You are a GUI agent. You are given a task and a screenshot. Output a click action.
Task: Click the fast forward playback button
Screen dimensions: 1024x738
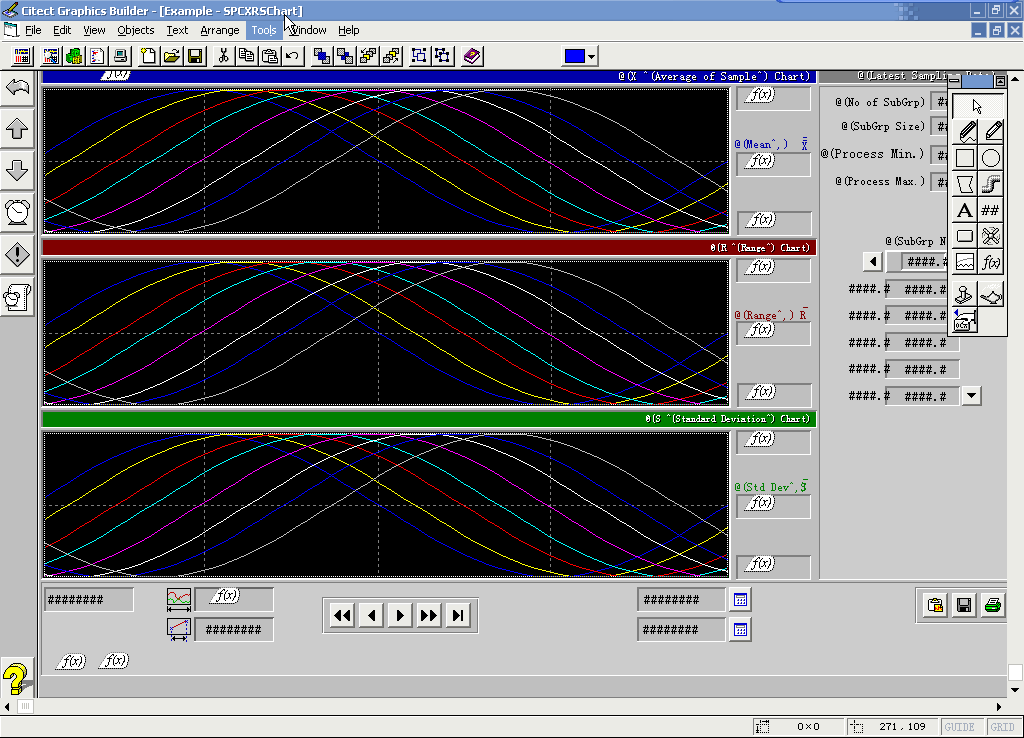(x=428, y=615)
